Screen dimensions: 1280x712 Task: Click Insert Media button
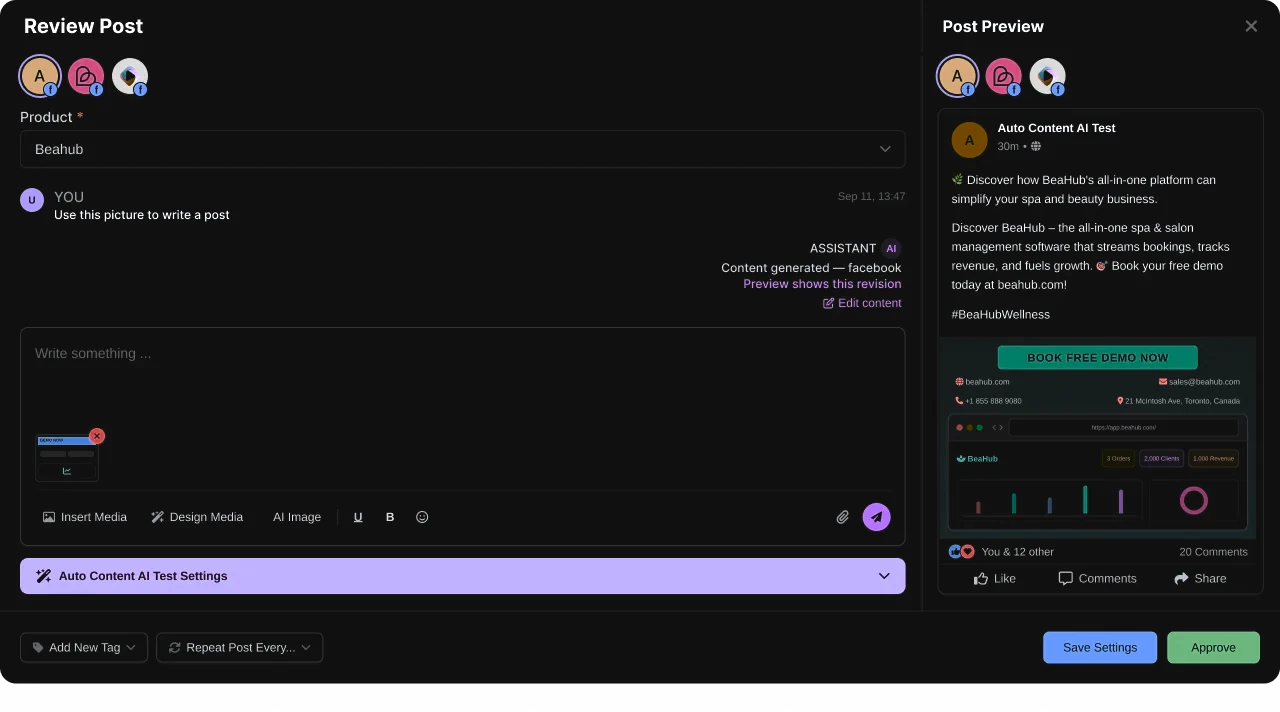(85, 517)
